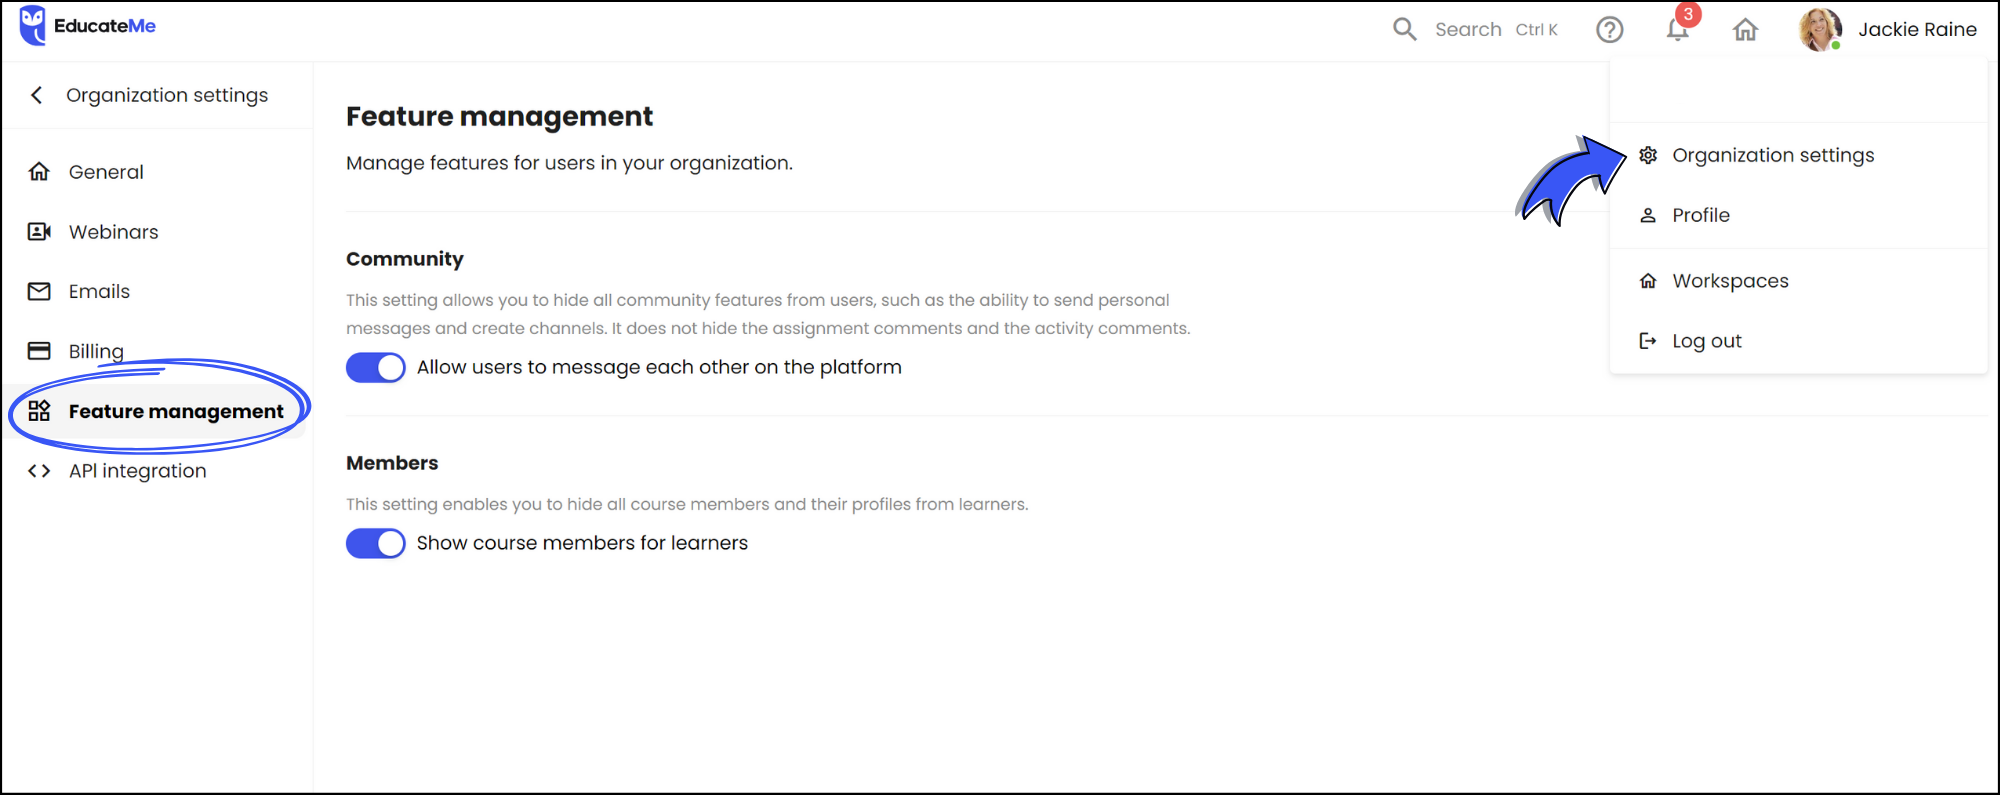The height and width of the screenshot is (797, 2000).
Task: Toggle Allow users to message each other
Action: 376,368
